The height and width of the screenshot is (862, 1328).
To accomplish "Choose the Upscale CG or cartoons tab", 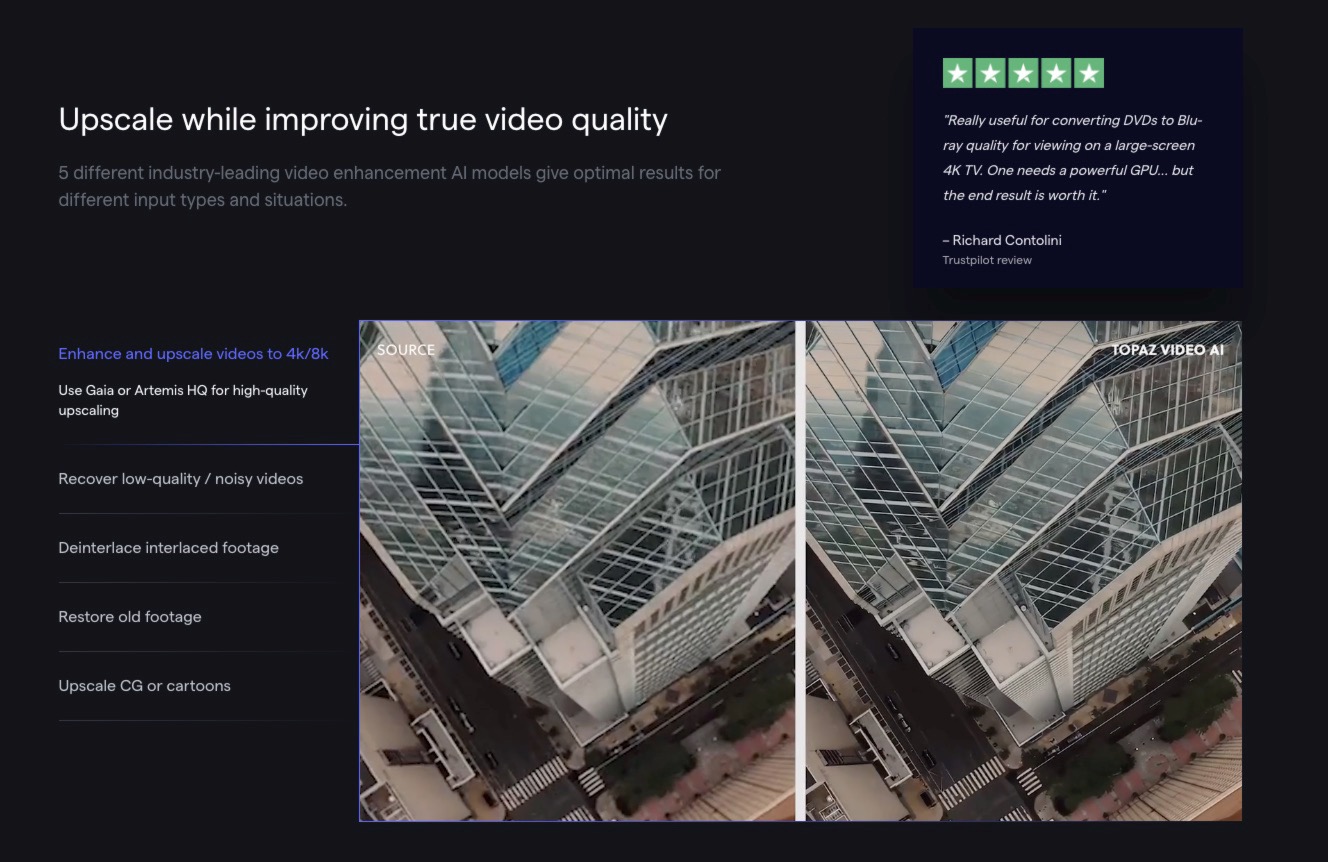I will (144, 686).
